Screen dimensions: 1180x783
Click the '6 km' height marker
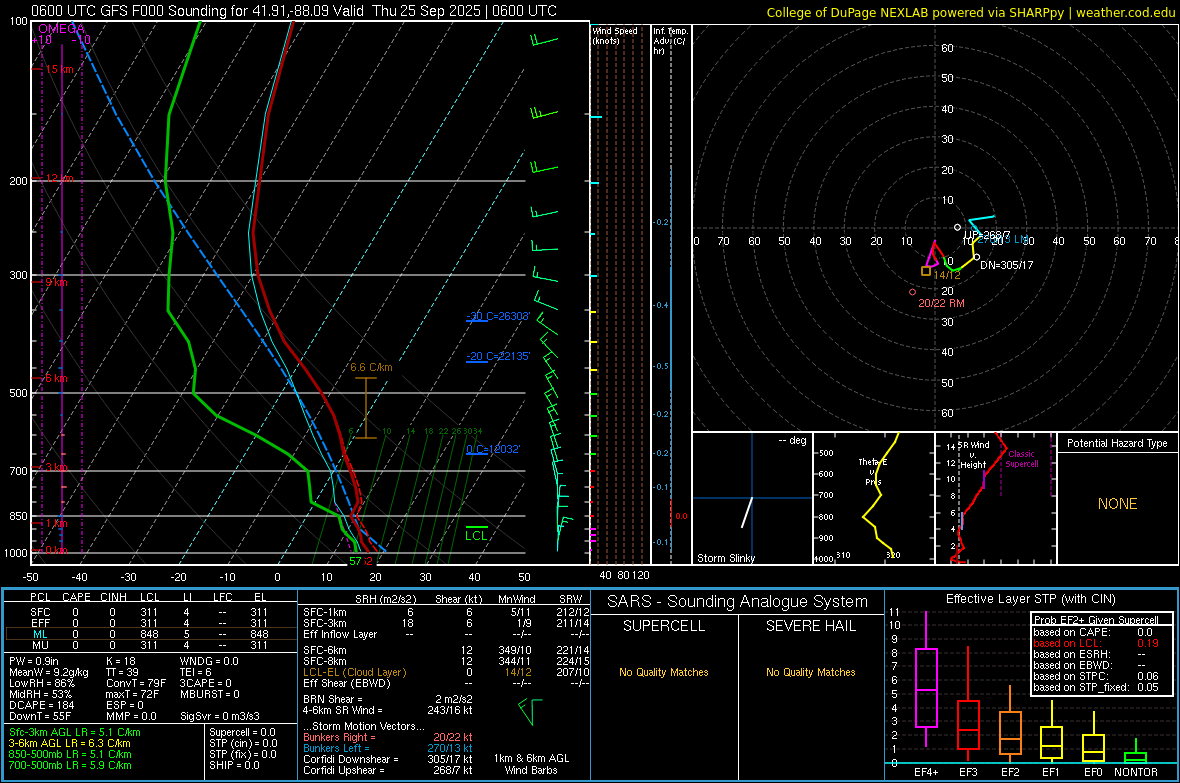coord(56,378)
